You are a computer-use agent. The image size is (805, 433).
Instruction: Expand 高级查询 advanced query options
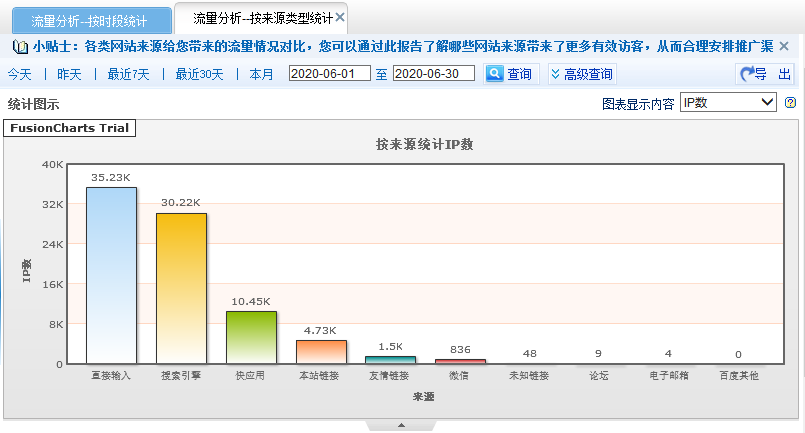click(582, 74)
